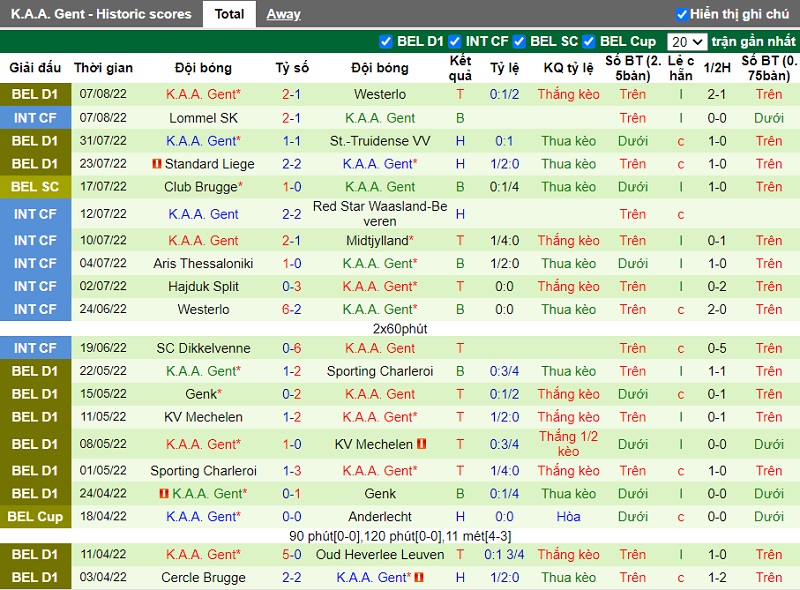Select the Total tab
This screenshot has width=800, height=590.
[x=229, y=14]
